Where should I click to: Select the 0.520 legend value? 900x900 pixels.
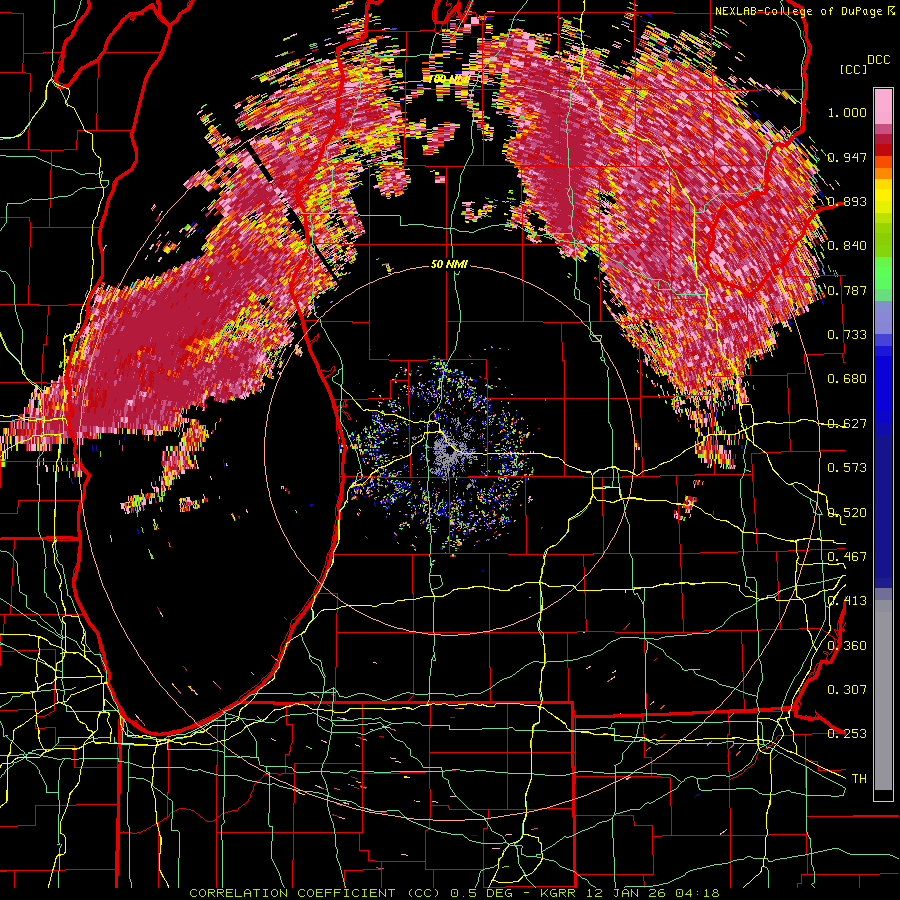(847, 513)
